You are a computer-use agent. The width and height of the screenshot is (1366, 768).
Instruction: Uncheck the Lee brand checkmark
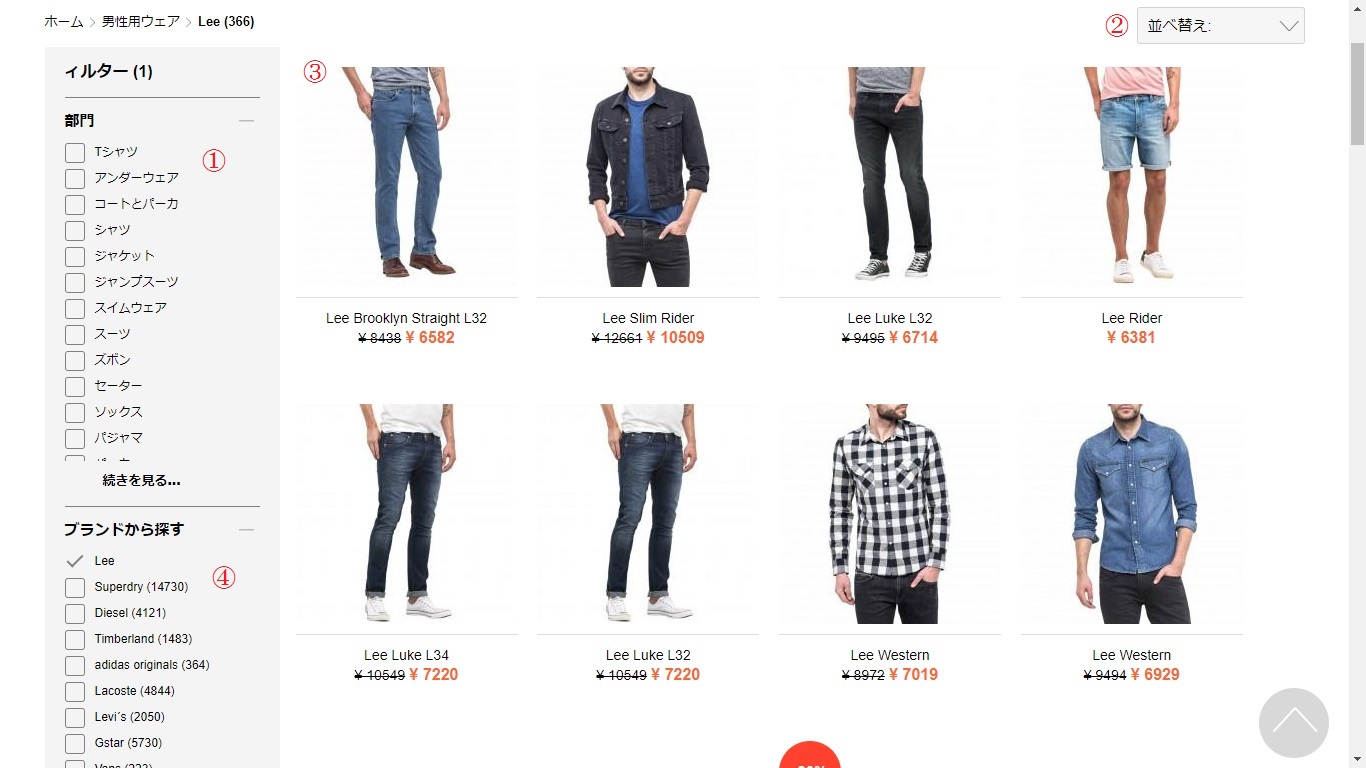(75, 561)
